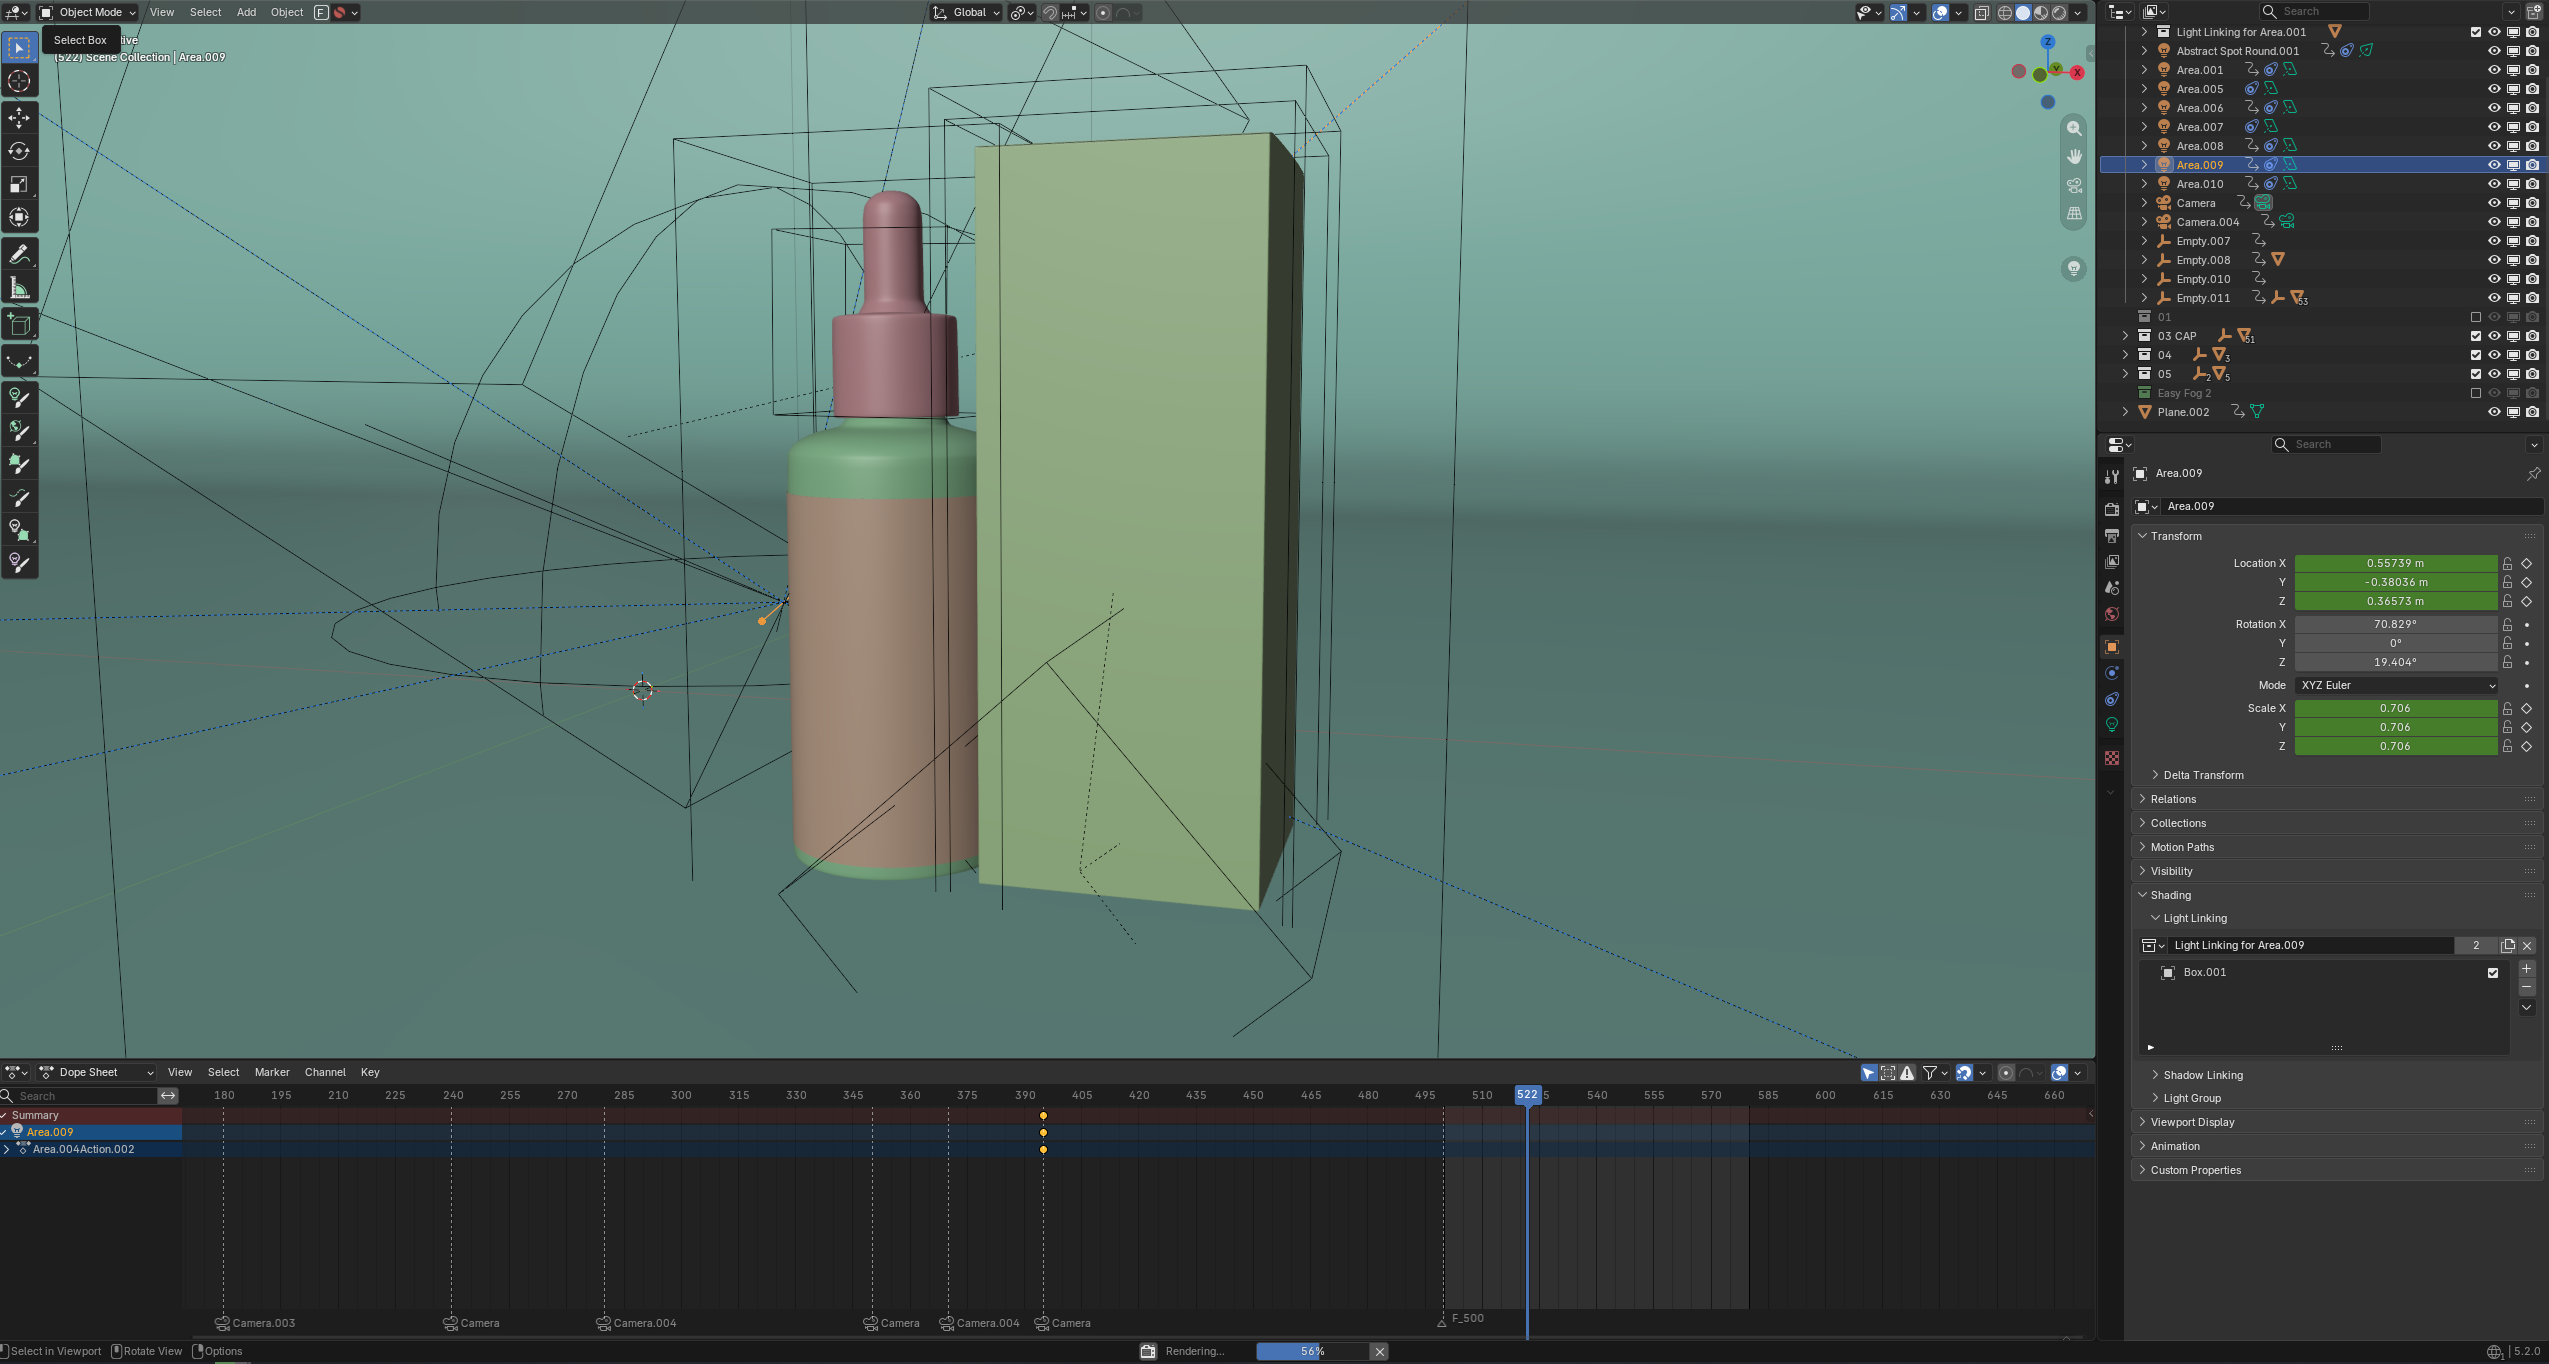Select the Add Cube tool
Viewport: 2549px width, 1364px height.
pos(19,325)
